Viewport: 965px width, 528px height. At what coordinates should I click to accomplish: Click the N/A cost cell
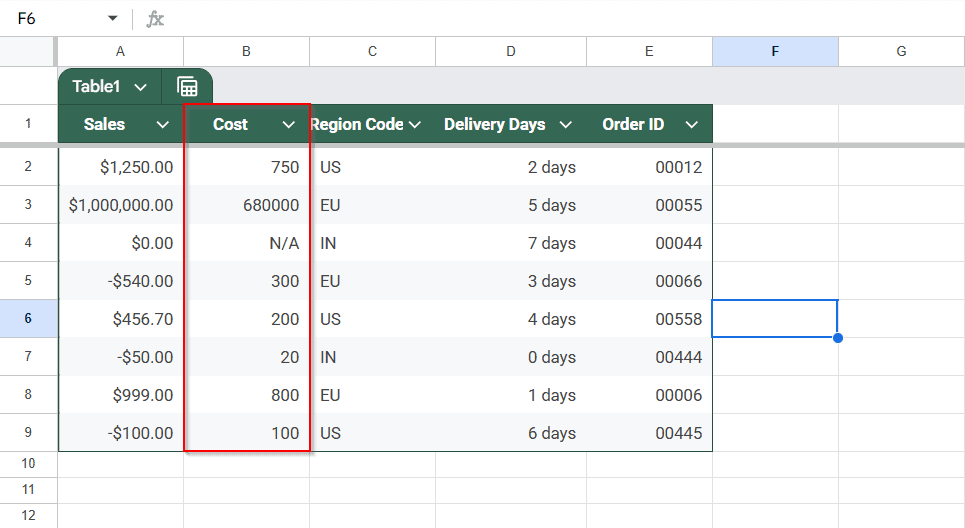(247, 243)
